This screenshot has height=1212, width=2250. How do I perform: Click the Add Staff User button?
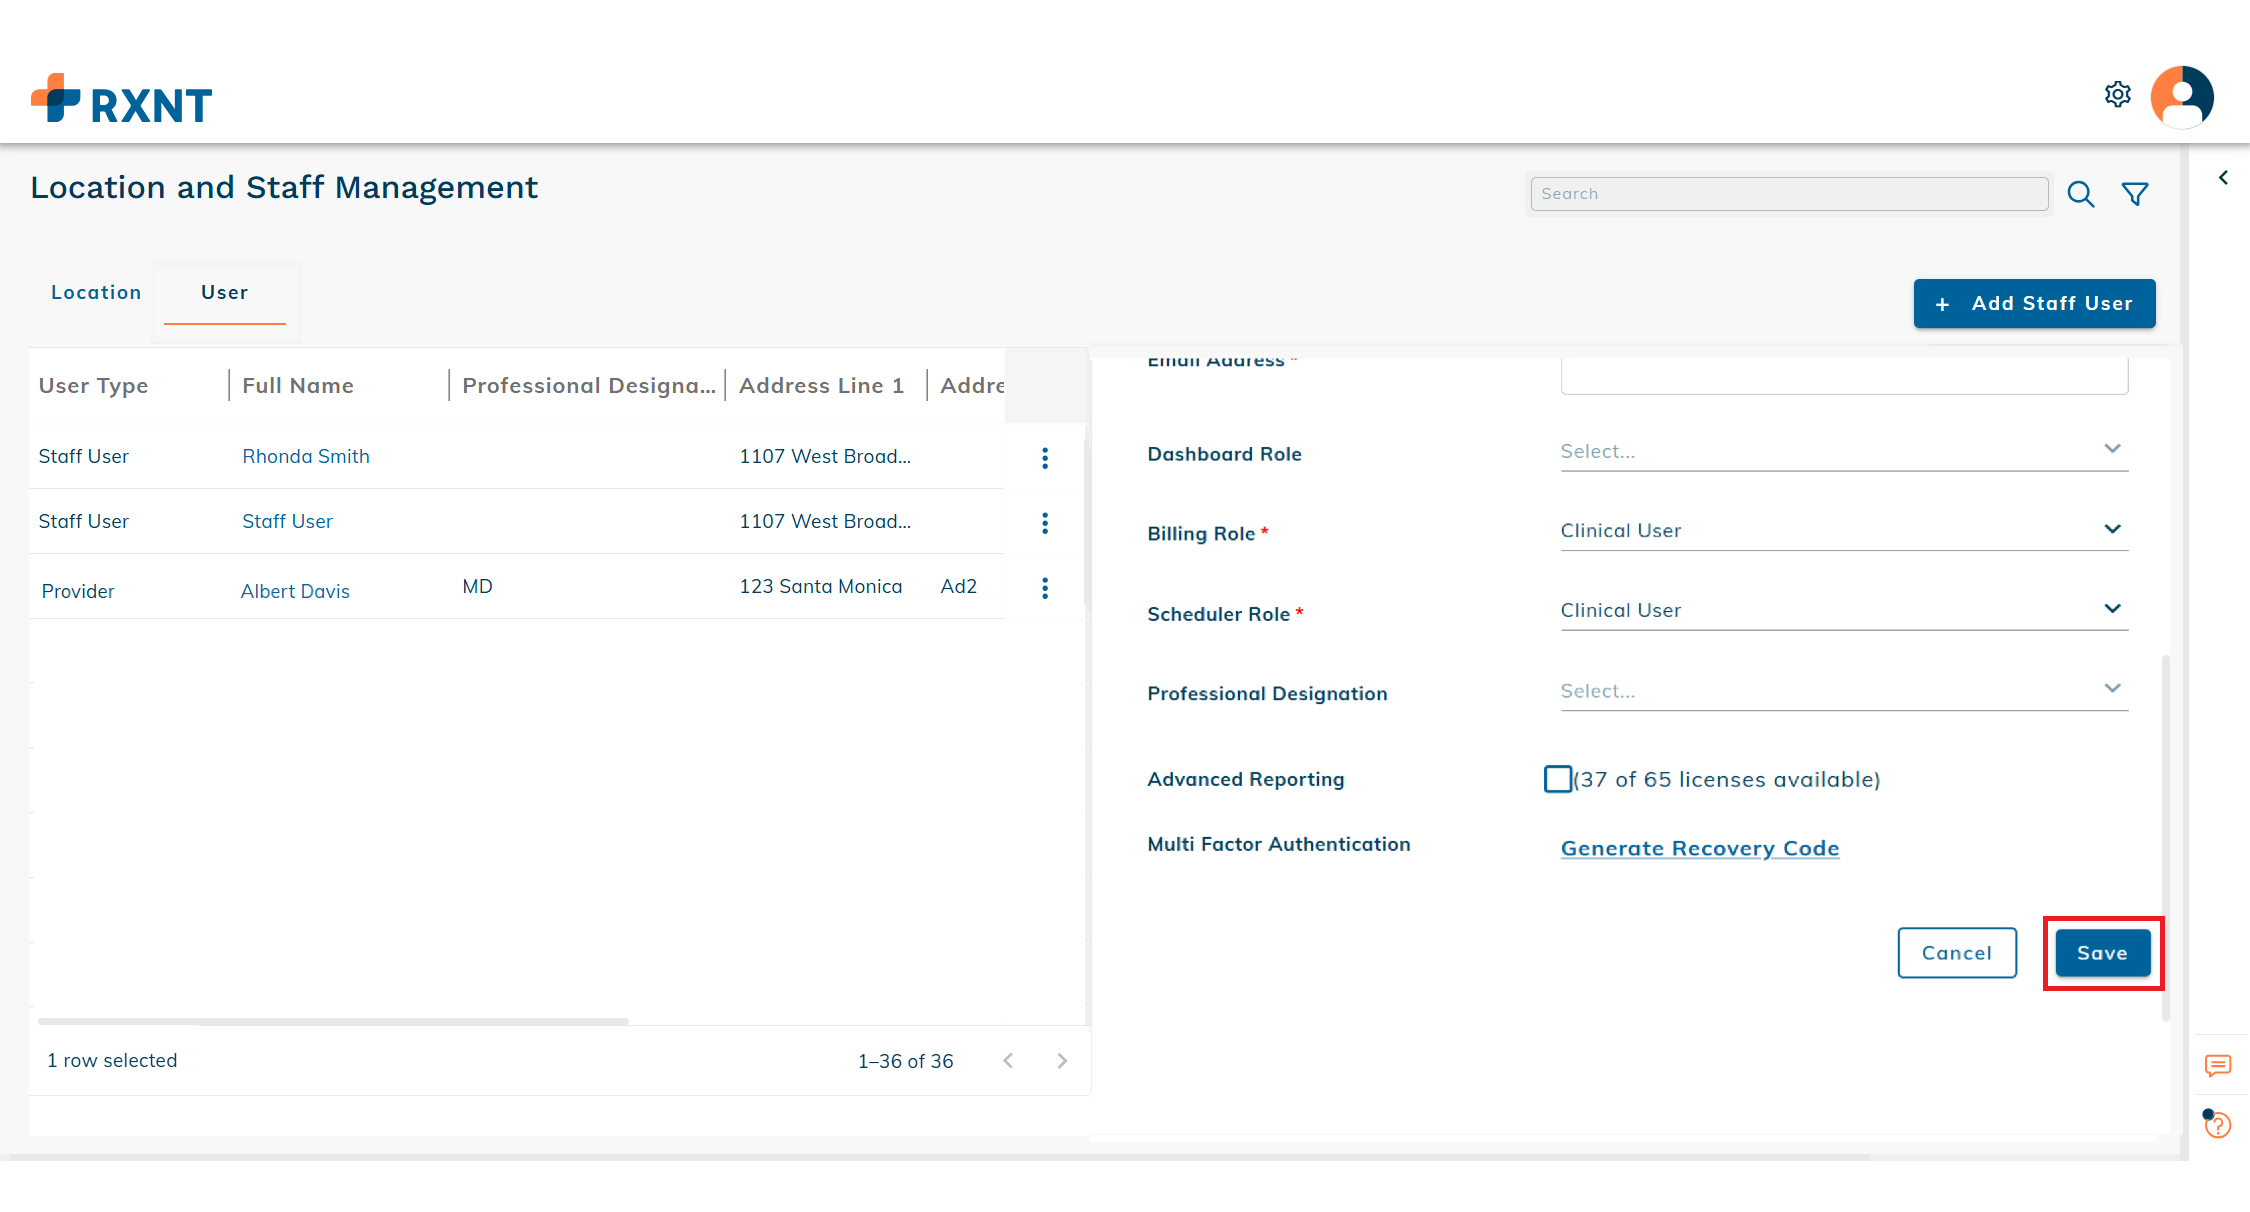pyautogui.click(x=2034, y=304)
